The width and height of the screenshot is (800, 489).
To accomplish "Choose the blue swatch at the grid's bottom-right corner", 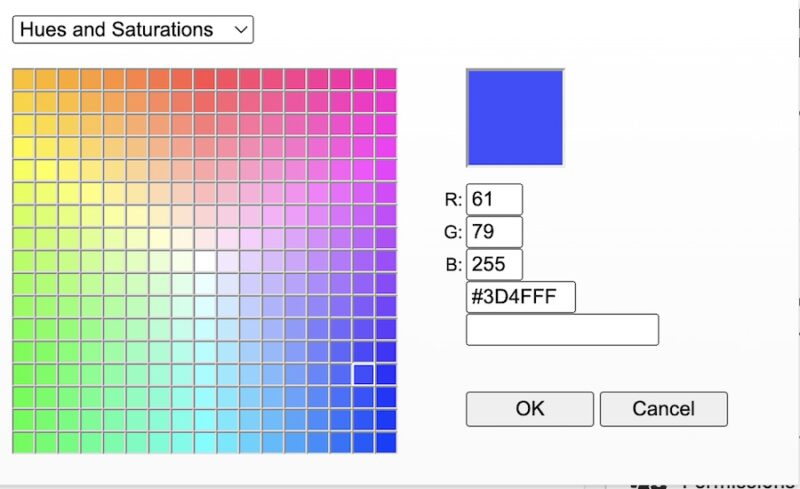I will pos(386,443).
